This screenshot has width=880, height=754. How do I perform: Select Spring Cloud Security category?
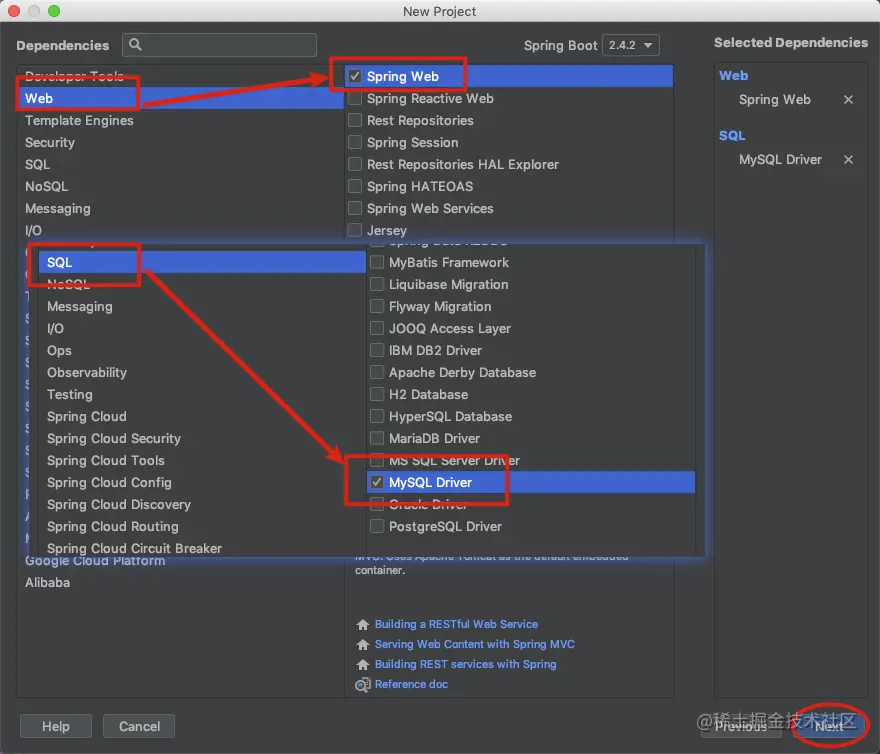(114, 438)
